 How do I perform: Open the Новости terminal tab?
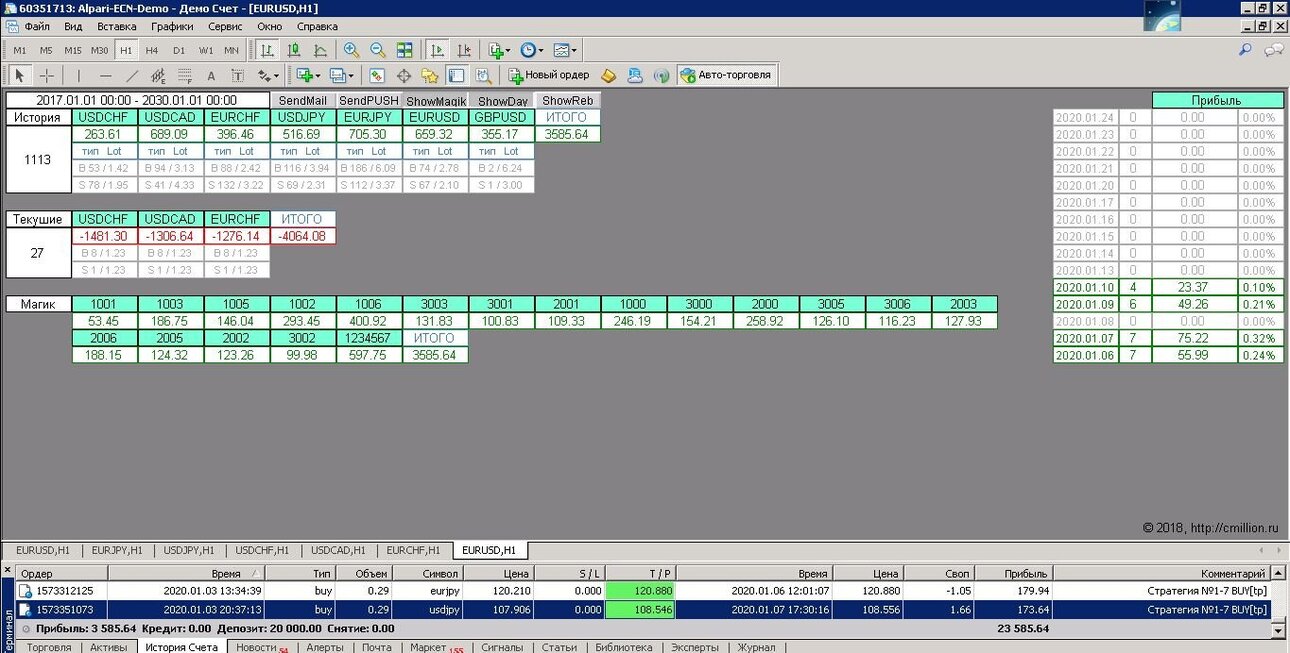[260, 647]
